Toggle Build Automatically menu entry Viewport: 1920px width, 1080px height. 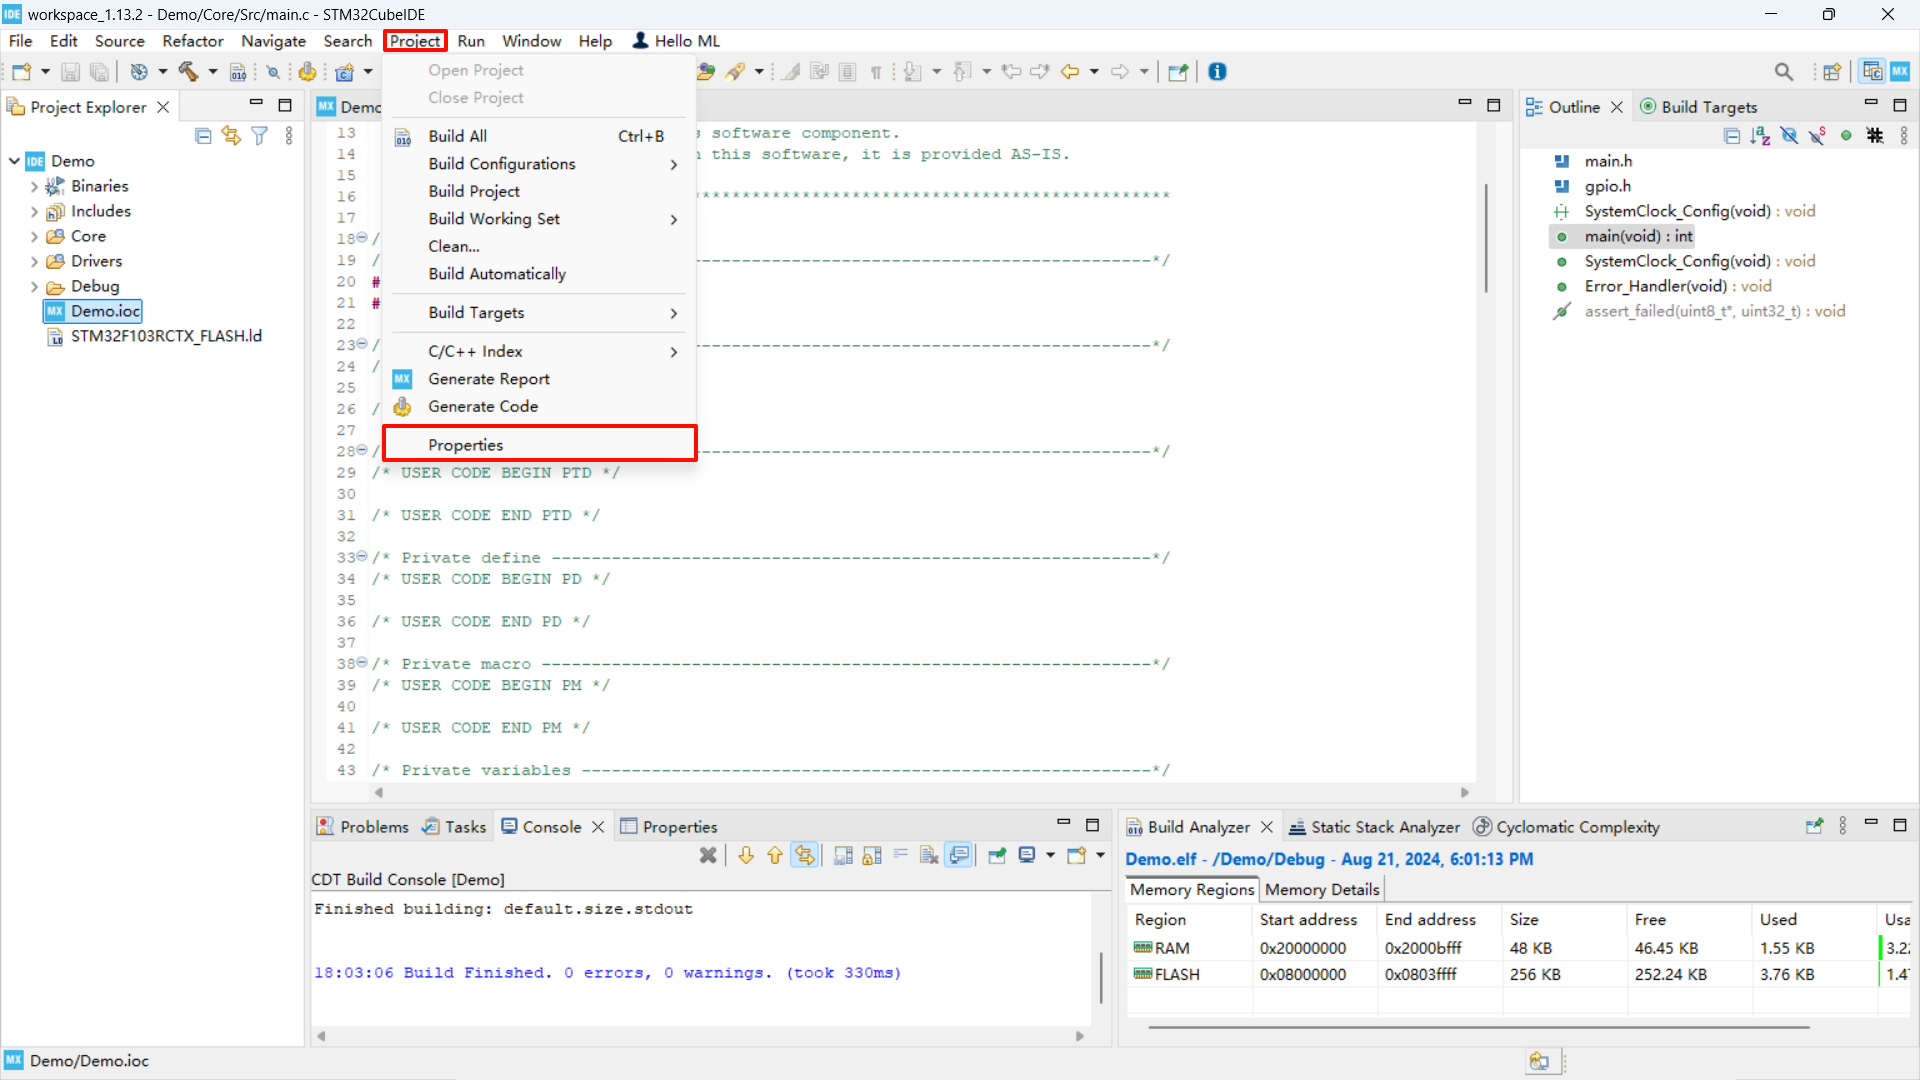coord(540,274)
